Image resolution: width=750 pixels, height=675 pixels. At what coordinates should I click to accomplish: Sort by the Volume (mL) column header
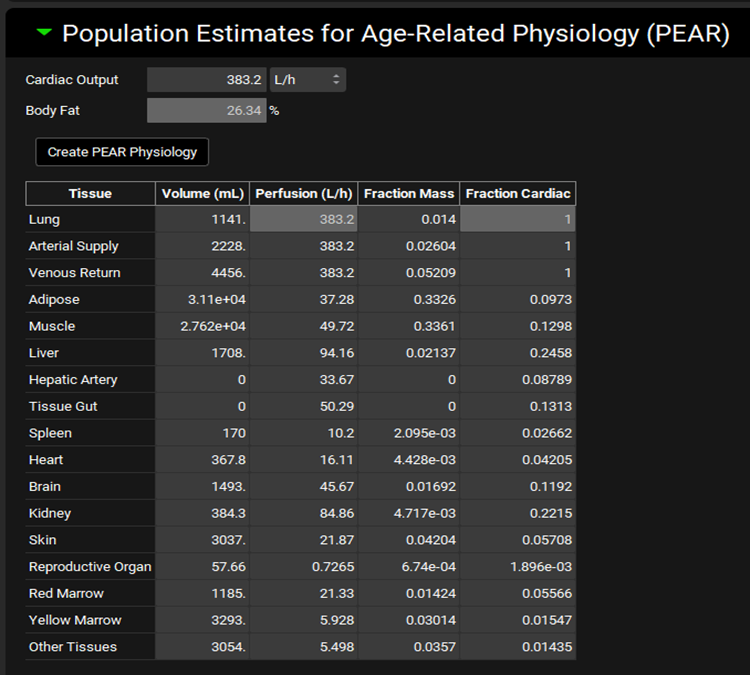pos(202,194)
